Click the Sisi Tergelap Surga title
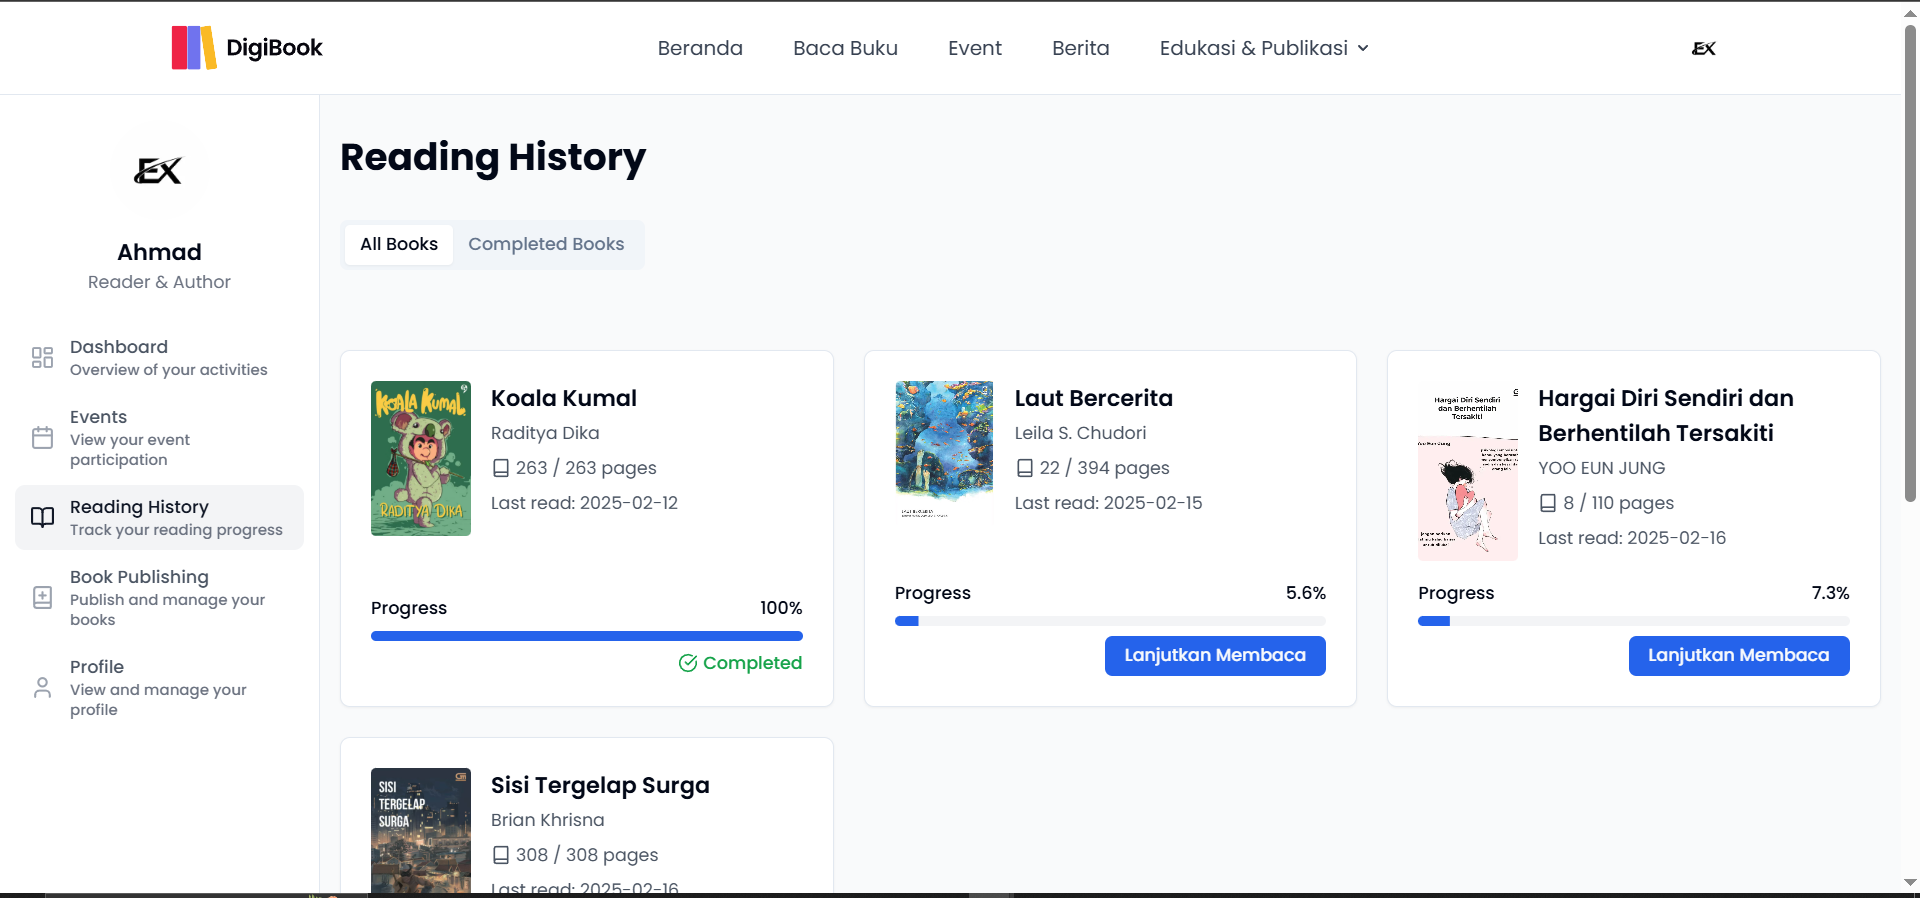 (x=600, y=785)
